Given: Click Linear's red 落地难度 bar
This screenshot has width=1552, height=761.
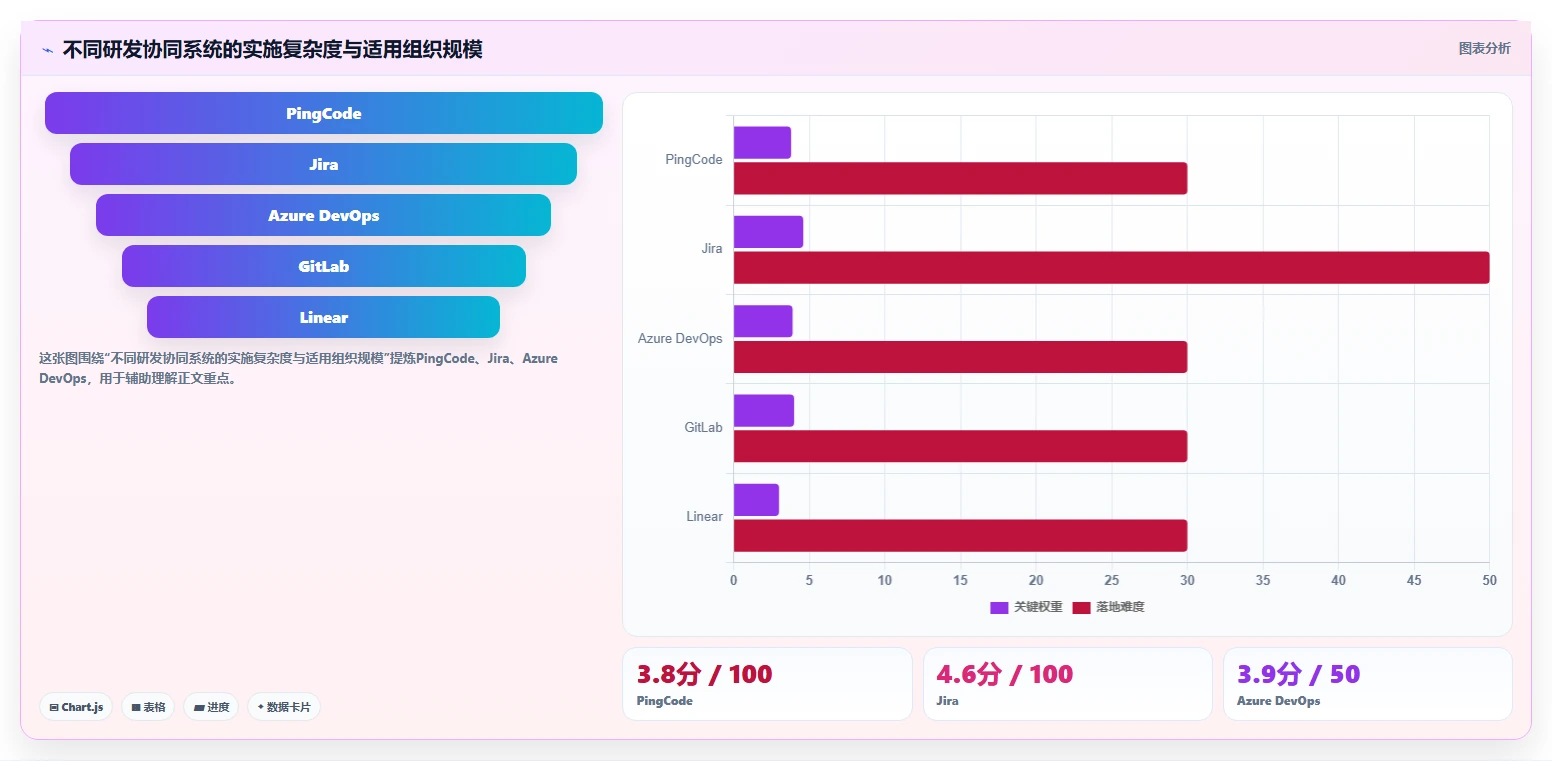Looking at the screenshot, I should tap(960, 535).
